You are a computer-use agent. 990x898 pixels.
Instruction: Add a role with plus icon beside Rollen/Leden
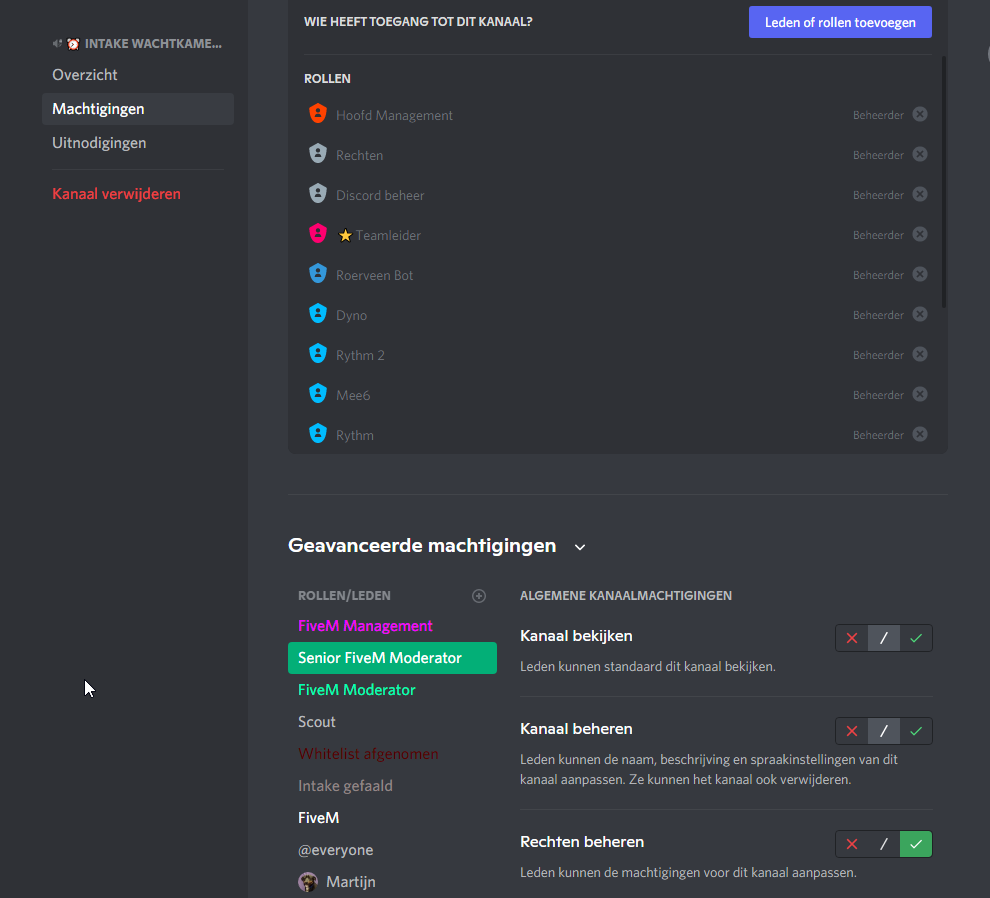pos(479,596)
